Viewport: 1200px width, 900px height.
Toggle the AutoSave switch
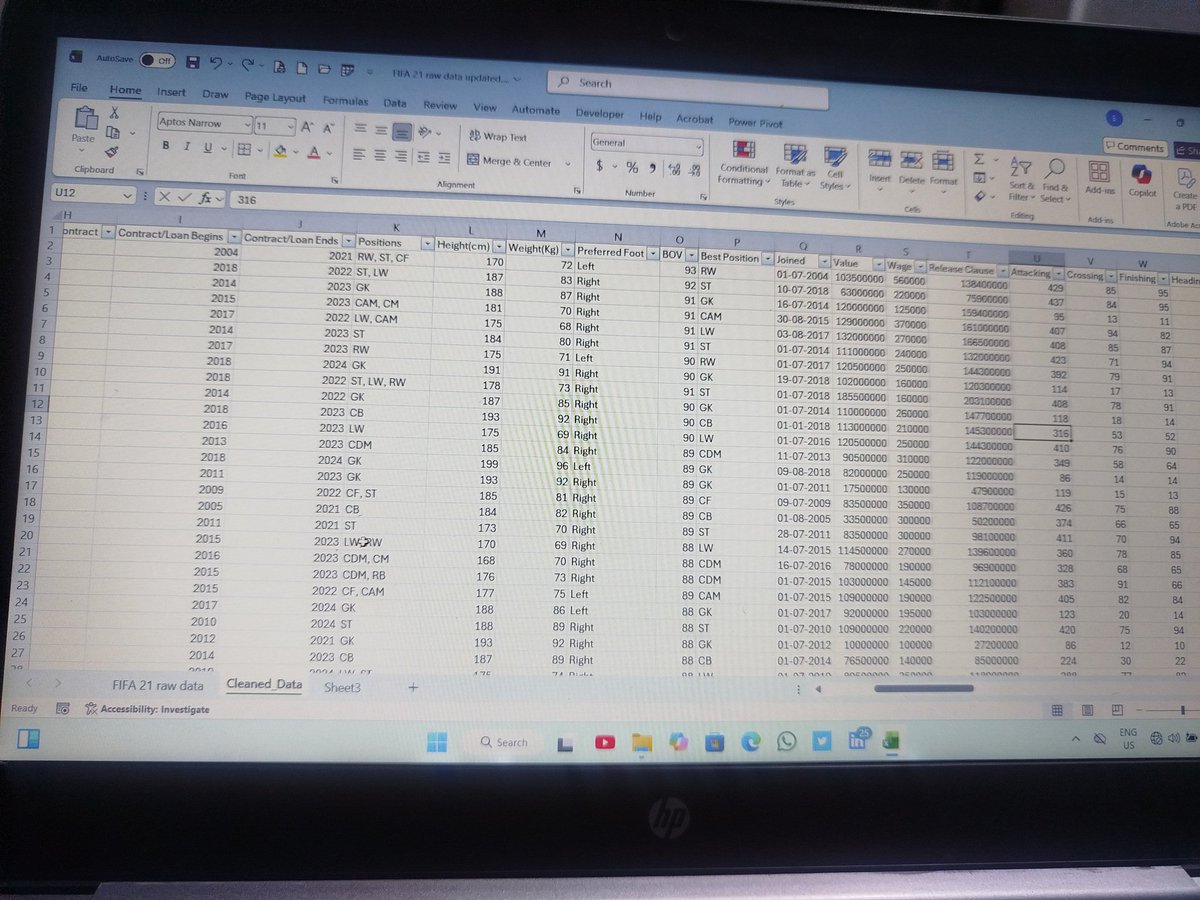[158, 60]
